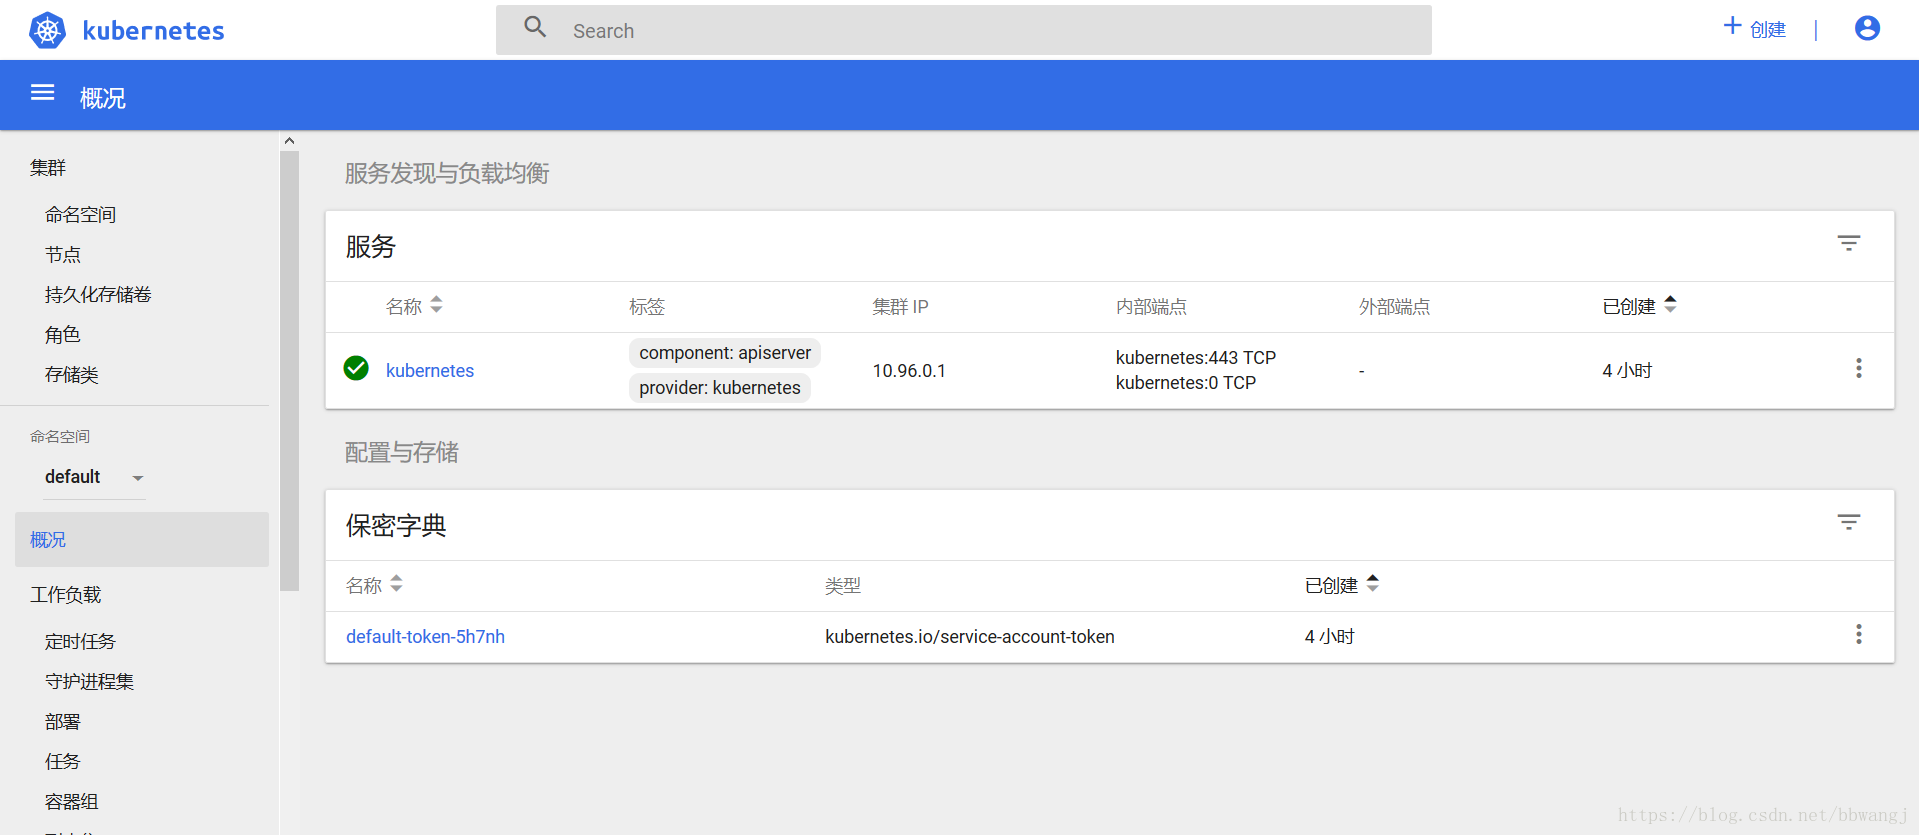Screen dimensions: 1919x835
Task: Open the default-token-5h7nh secret link
Action: 425,636
